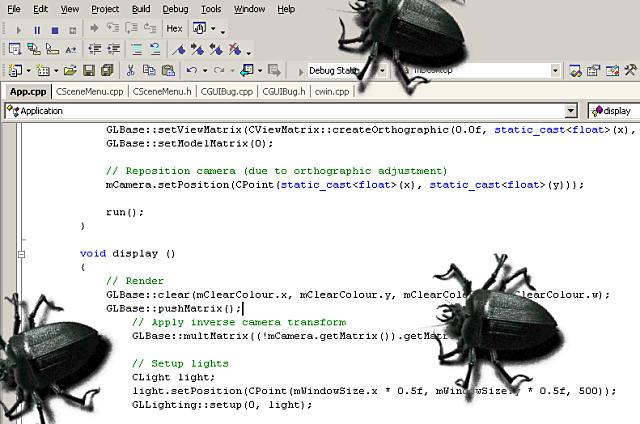This screenshot has width=640, height=424.
Task: Open the Tools menu
Action: [x=211, y=9]
